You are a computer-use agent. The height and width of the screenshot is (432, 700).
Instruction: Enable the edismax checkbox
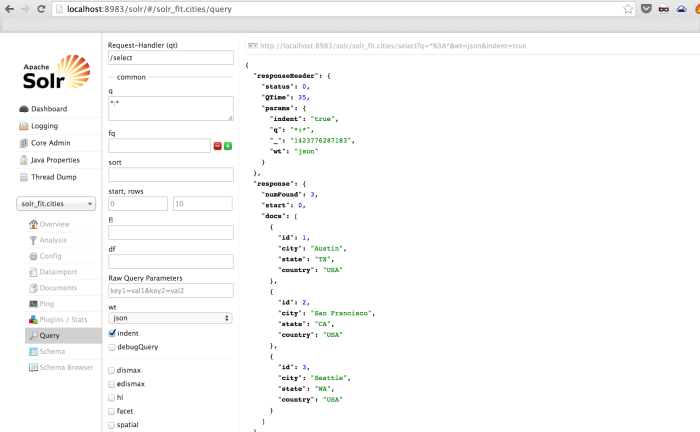(x=112, y=384)
